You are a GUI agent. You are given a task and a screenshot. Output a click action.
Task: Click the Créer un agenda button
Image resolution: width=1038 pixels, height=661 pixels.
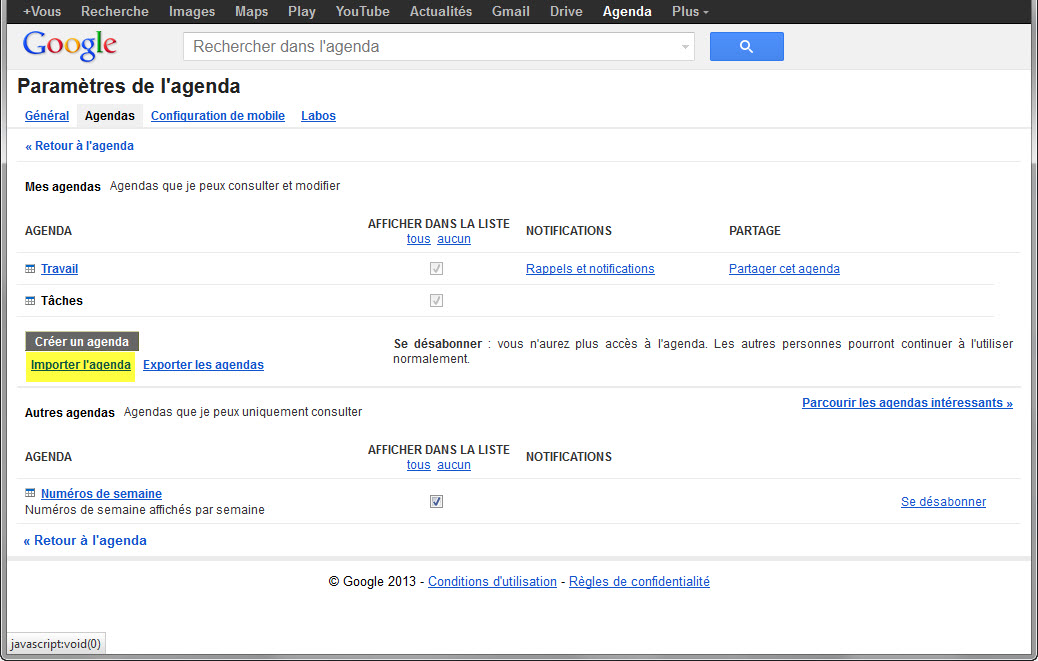82,341
